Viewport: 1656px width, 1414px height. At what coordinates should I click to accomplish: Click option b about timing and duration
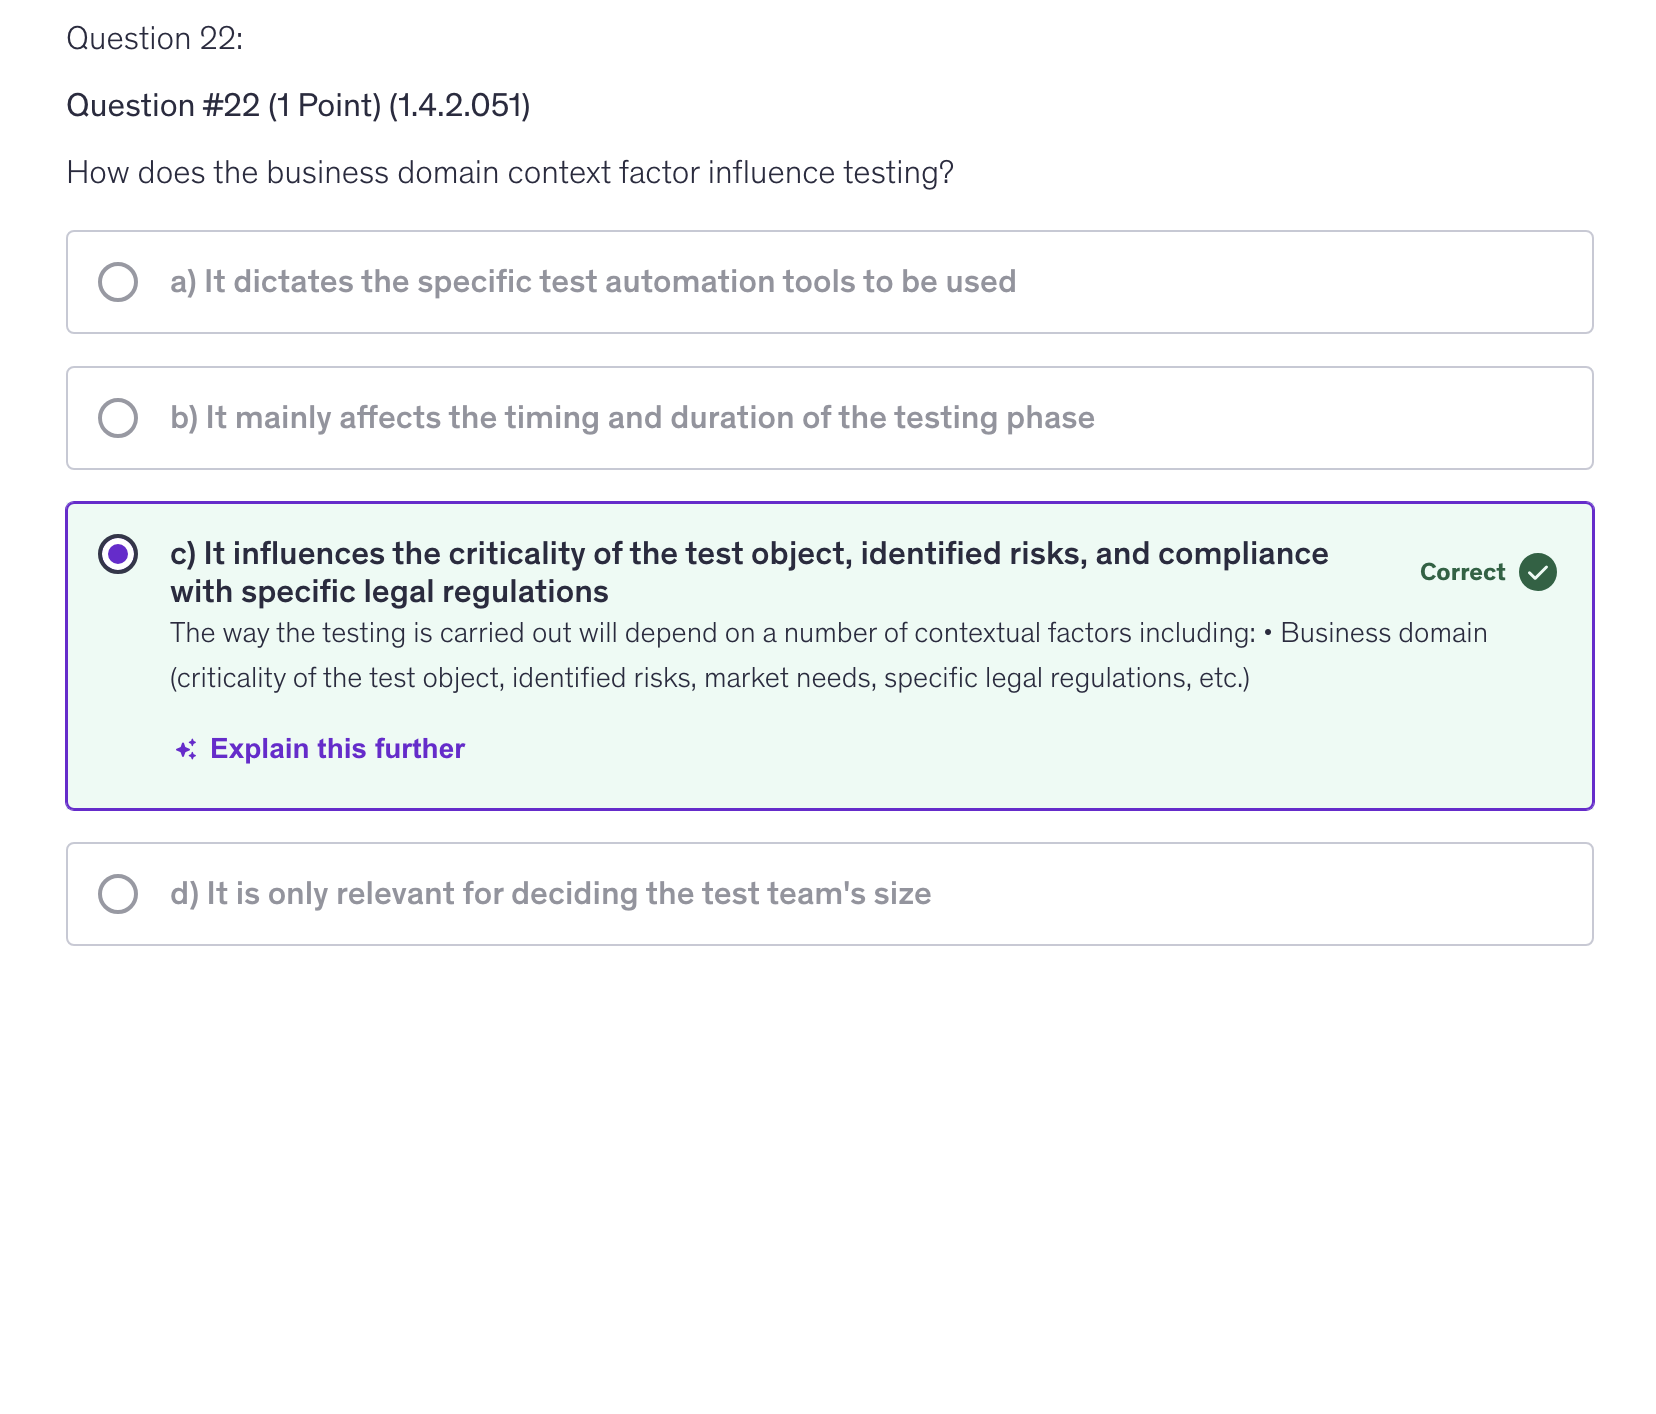631,417
